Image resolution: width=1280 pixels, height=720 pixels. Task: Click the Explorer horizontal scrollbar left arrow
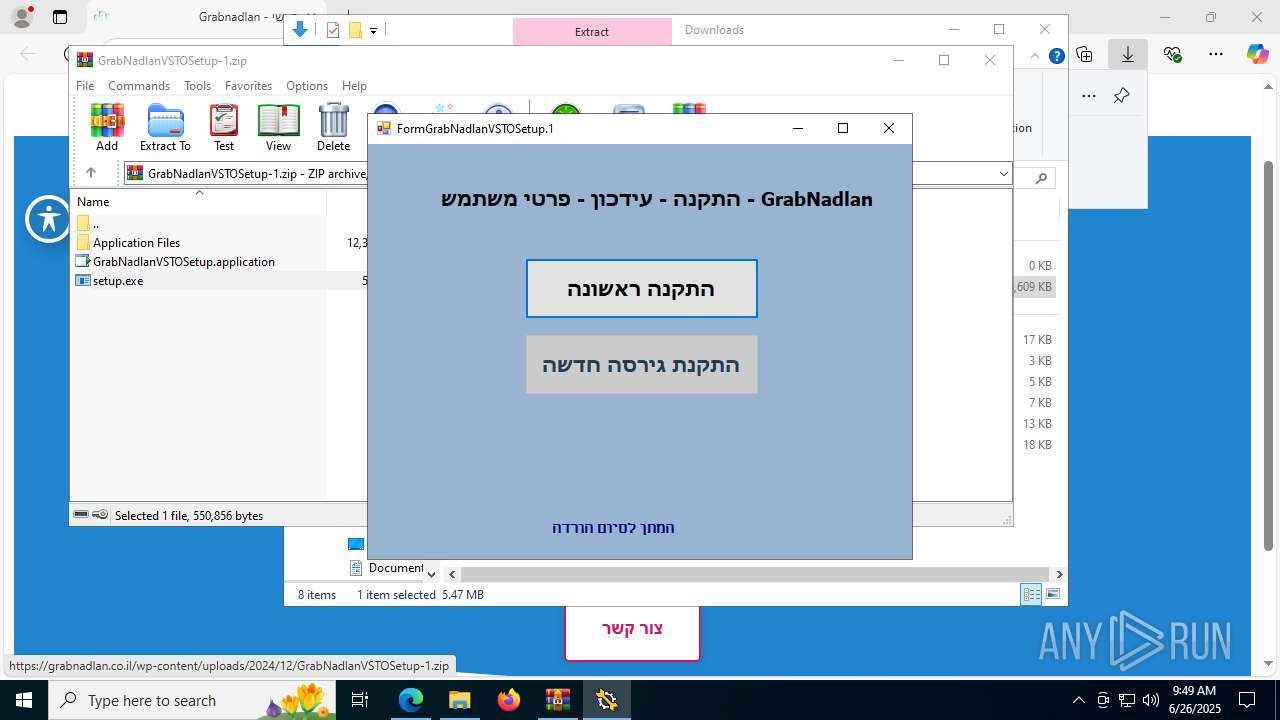point(452,574)
